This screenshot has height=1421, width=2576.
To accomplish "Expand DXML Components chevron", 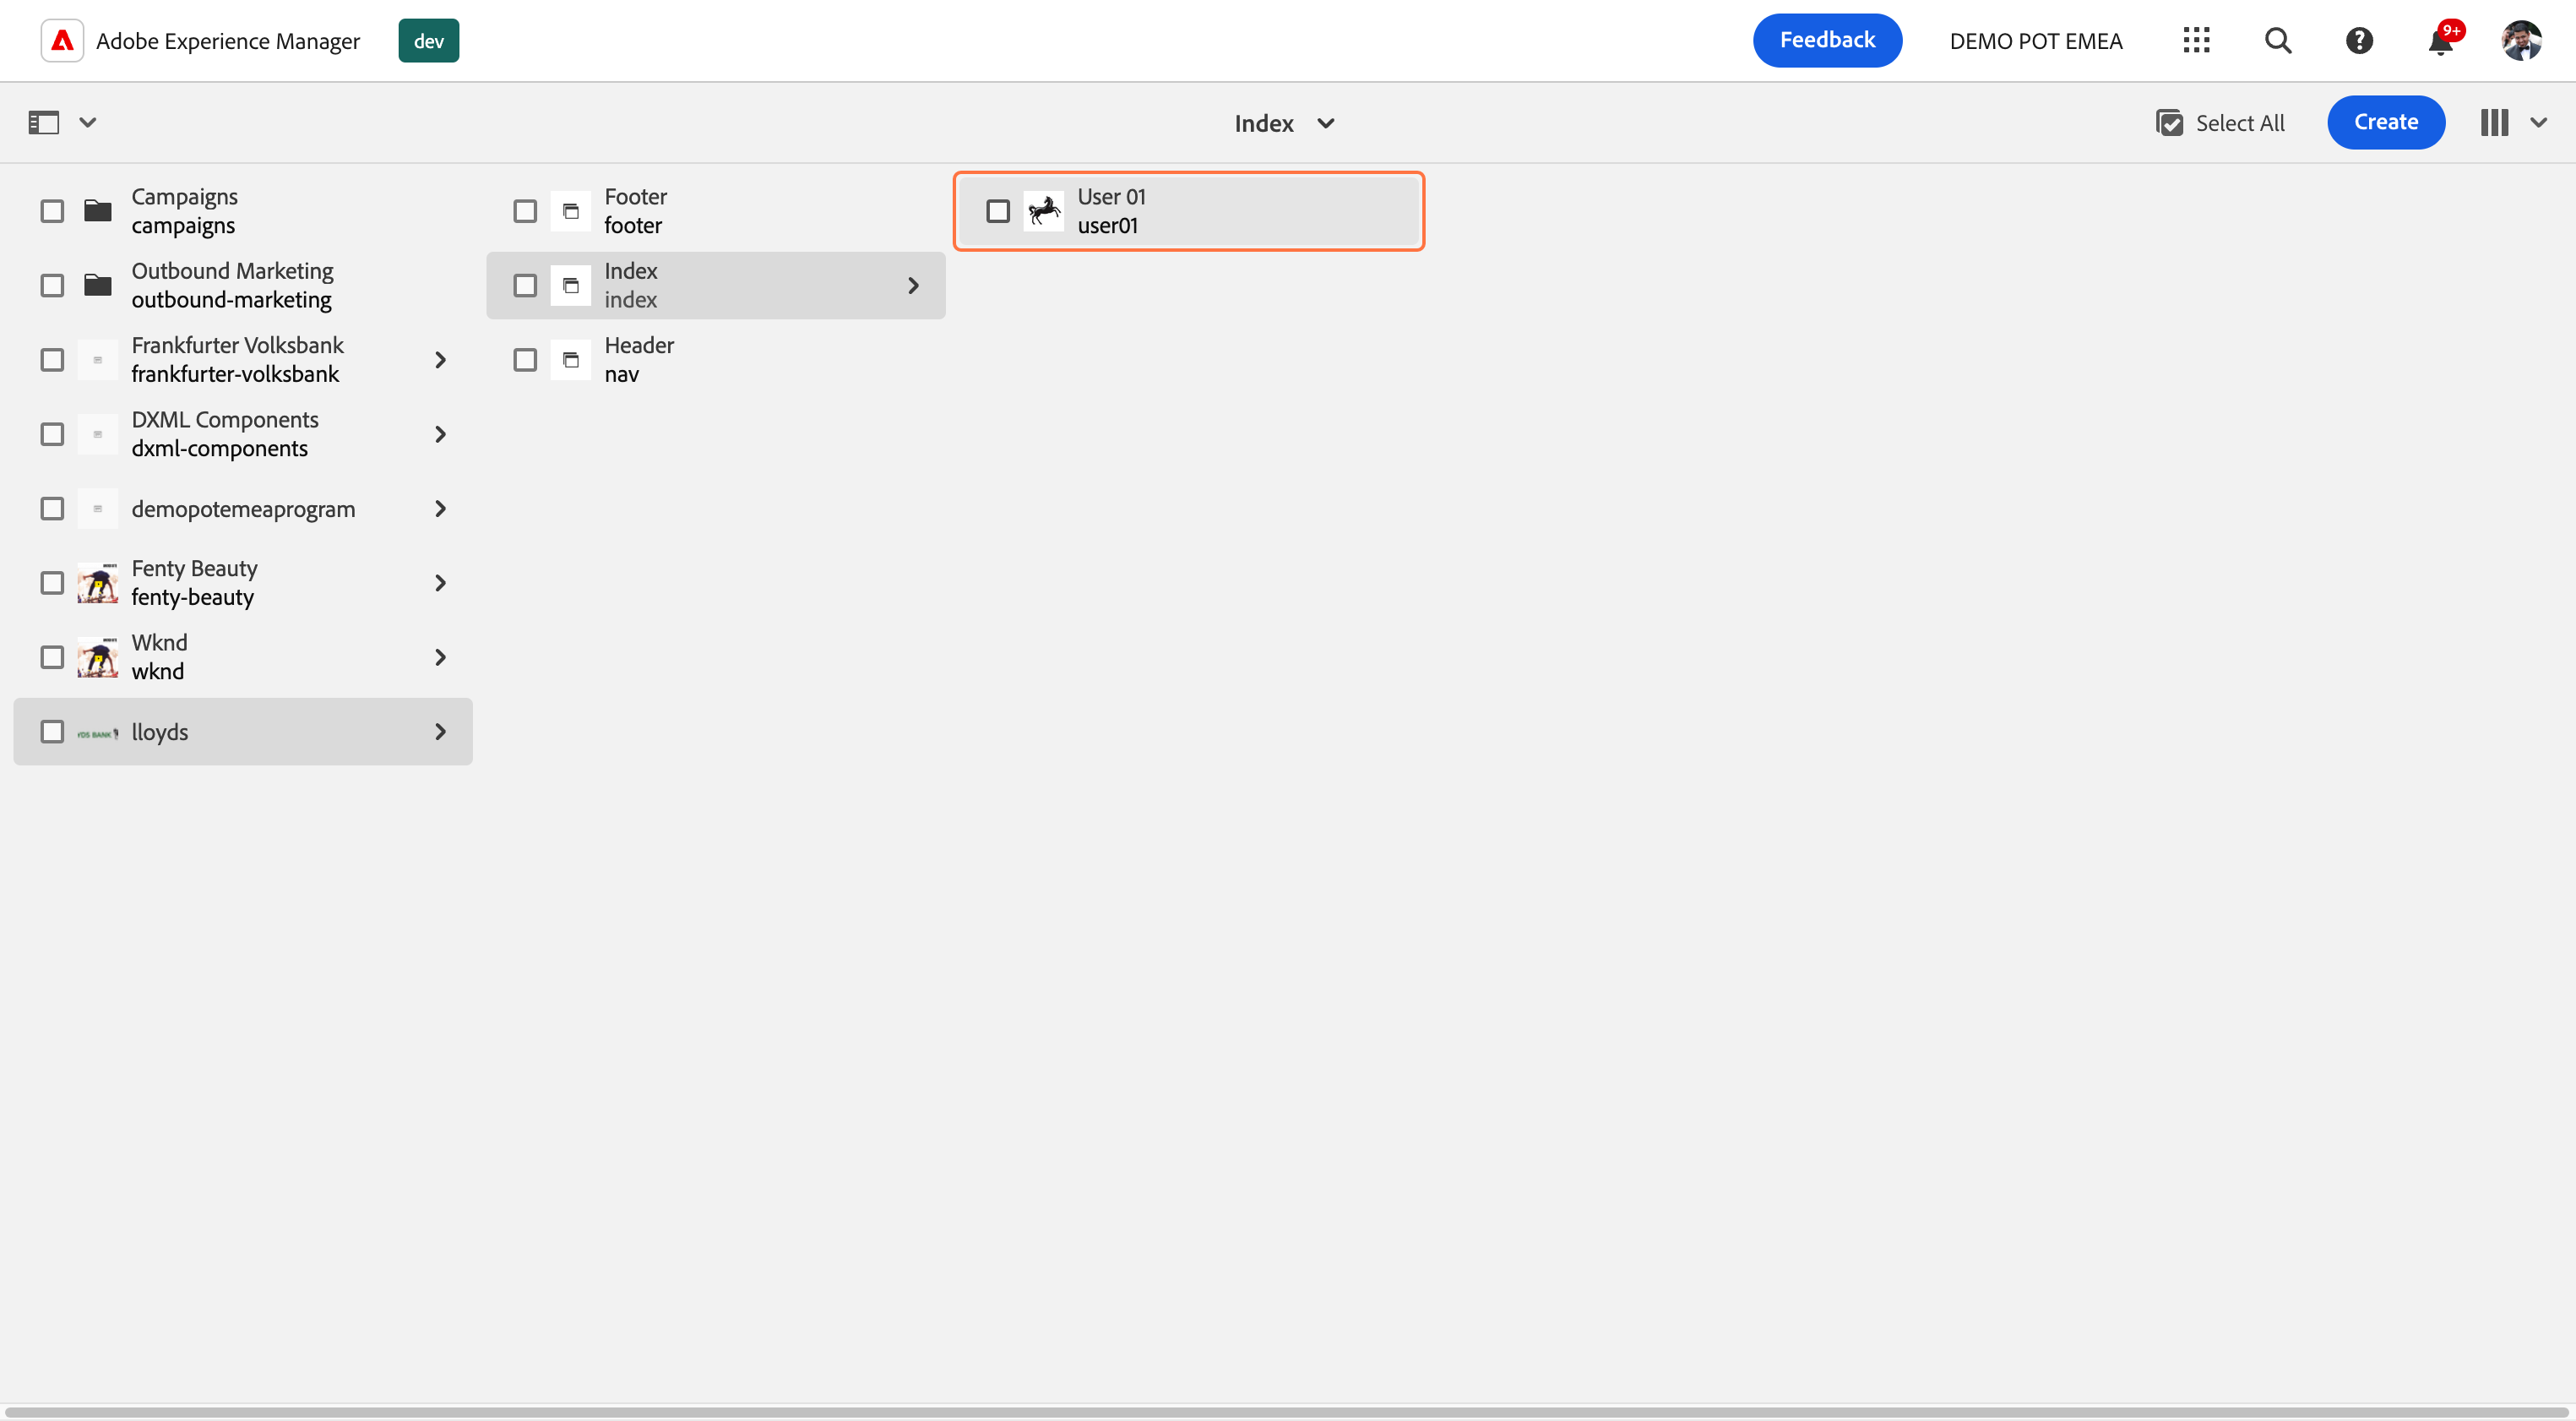I will coord(440,434).
